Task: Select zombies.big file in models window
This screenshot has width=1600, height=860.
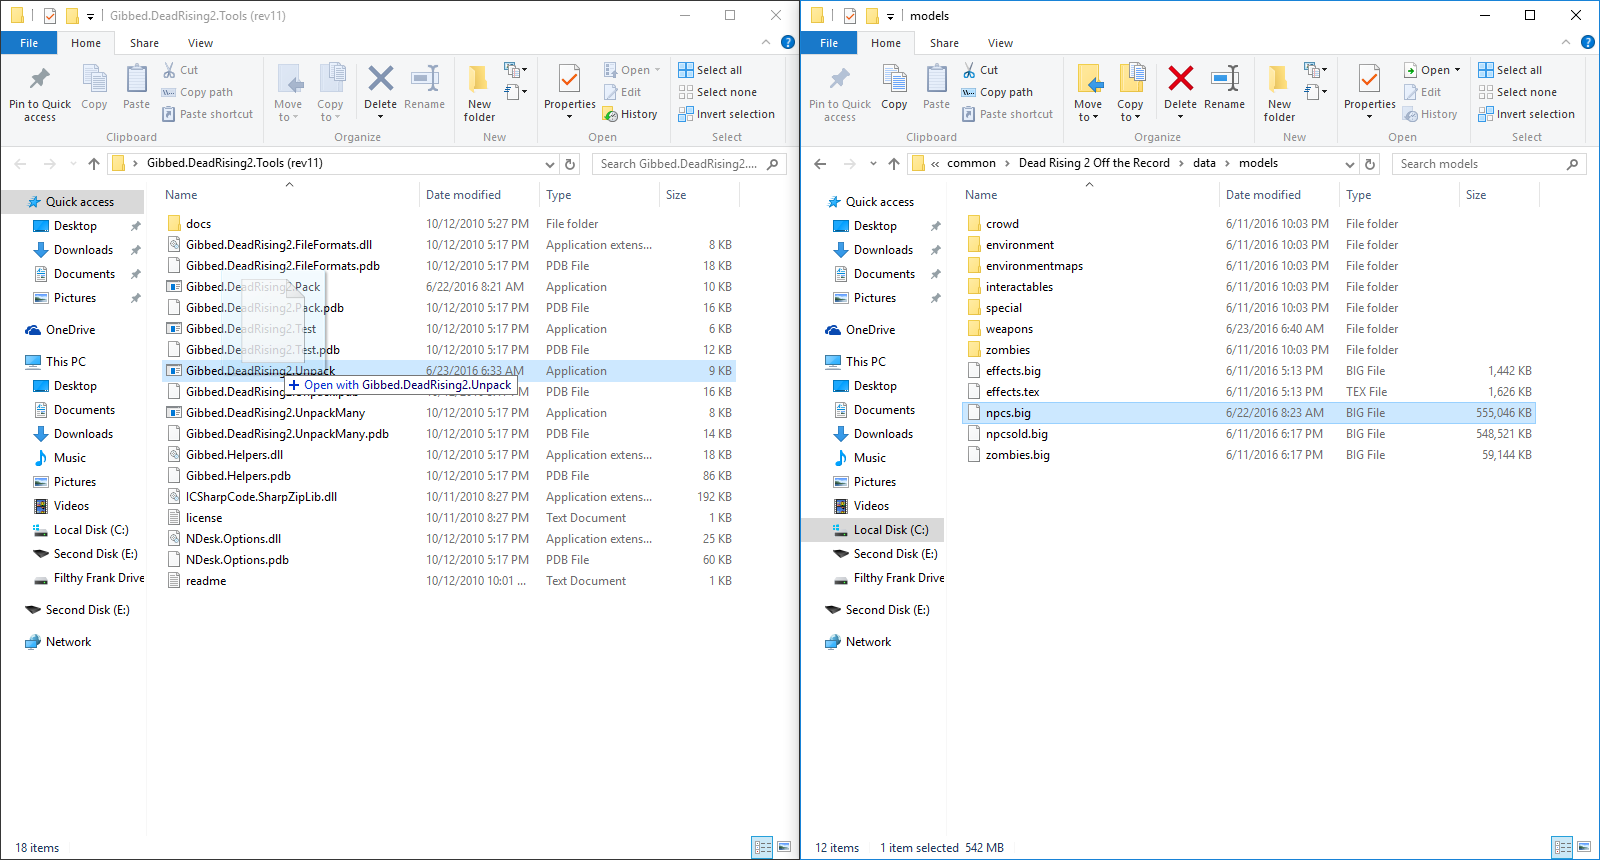Action: click(1249, 455)
